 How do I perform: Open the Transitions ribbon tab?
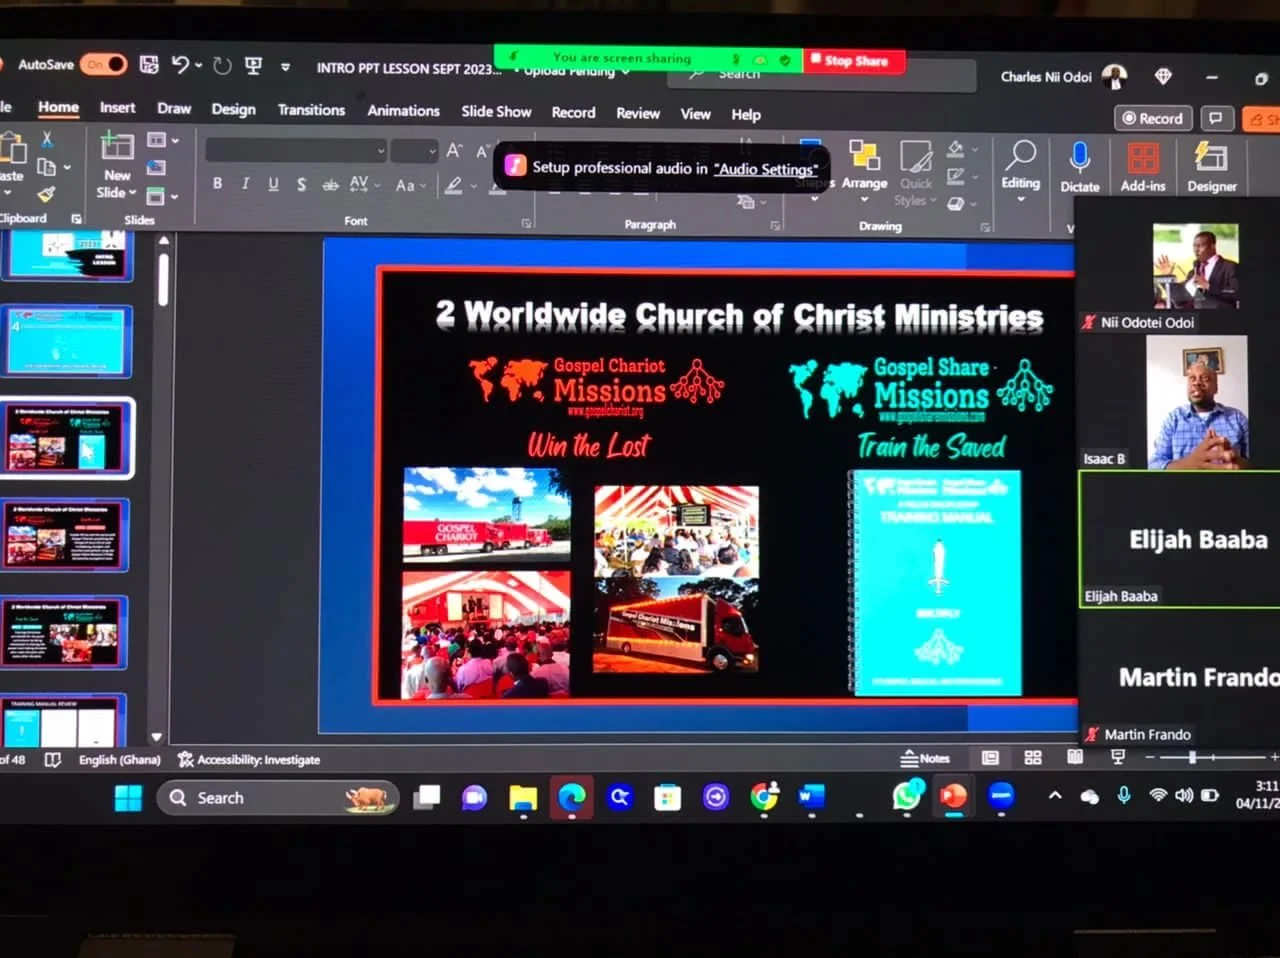tap(311, 110)
